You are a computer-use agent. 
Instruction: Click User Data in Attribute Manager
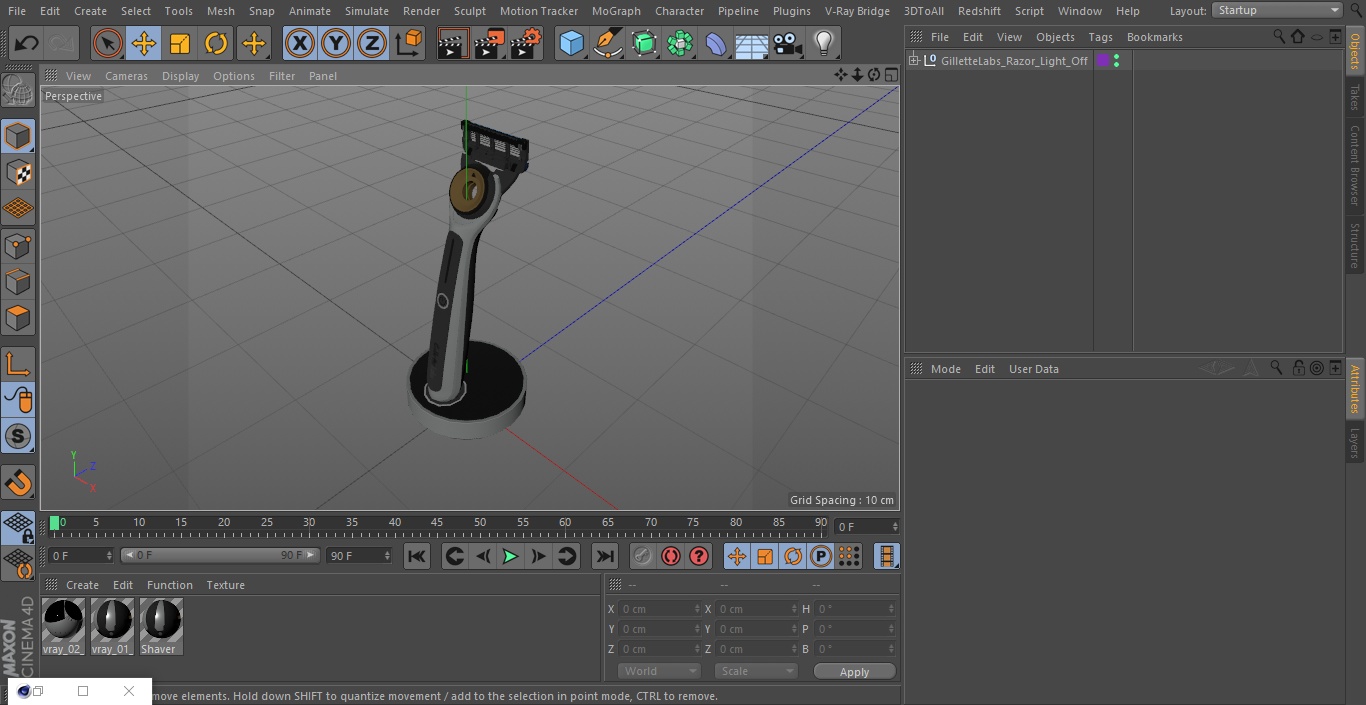point(1033,369)
